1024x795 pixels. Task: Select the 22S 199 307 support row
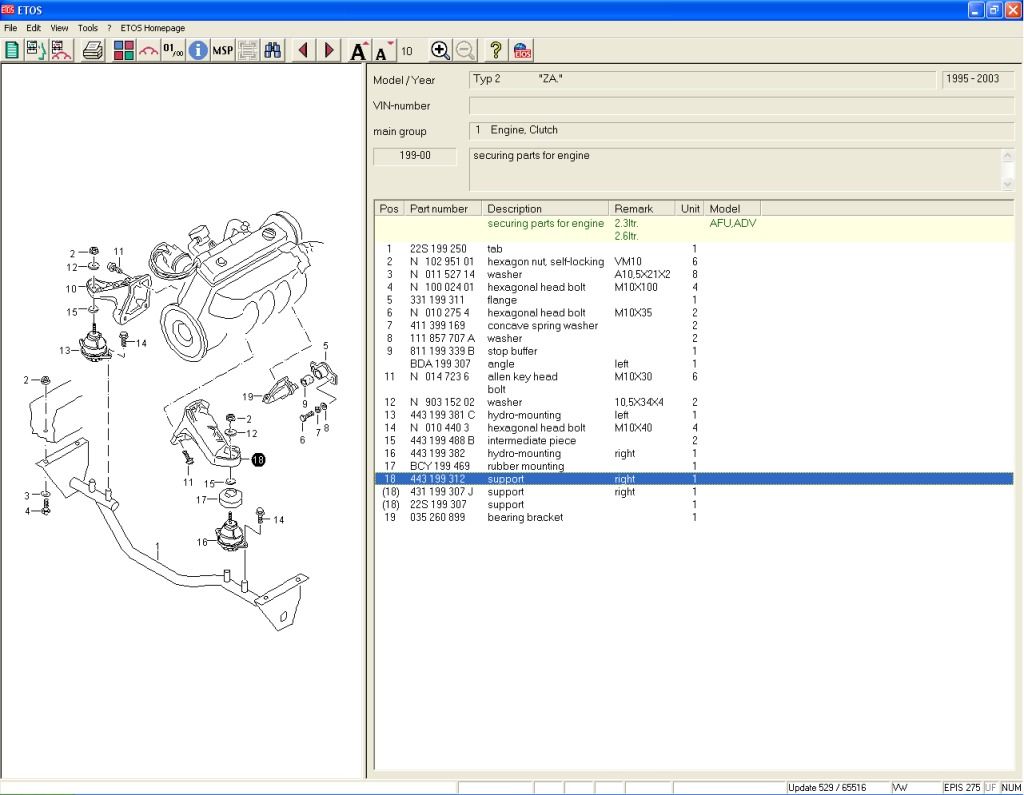pyautogui.click(x=694, y=504)
